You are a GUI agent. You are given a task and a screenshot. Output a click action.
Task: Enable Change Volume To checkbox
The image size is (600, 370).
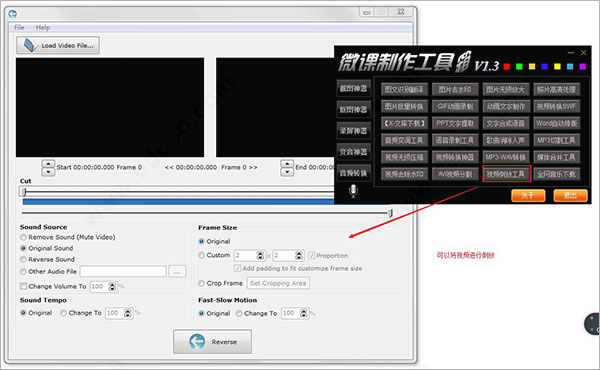pyautogui.click(x=23, y=286)
